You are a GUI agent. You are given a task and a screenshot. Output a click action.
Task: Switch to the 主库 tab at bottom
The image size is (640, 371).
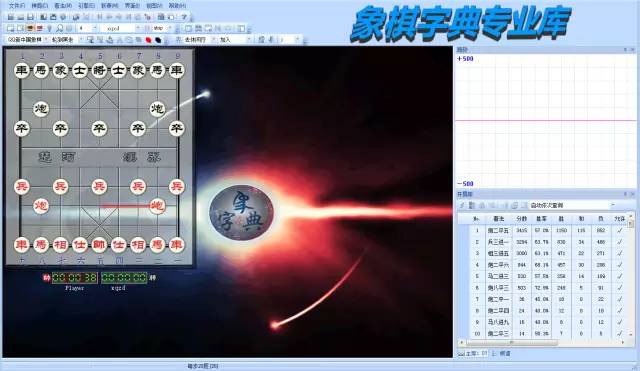pos(473,353)
